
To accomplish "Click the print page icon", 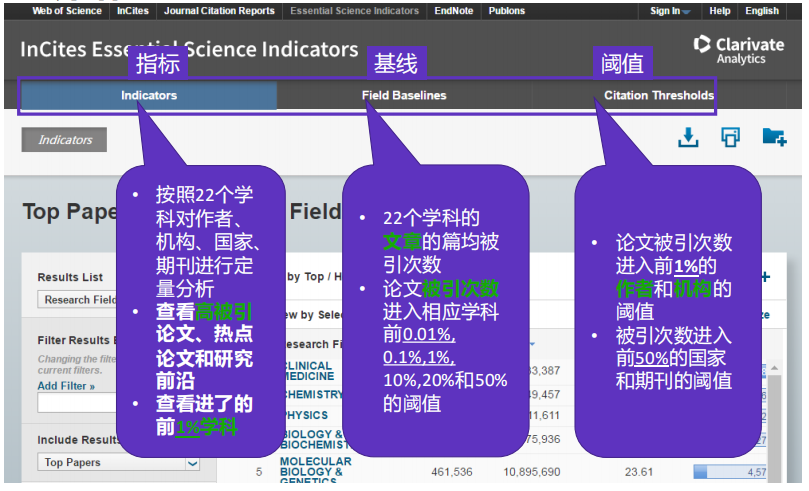I will pyautogui.click(x=730, y=137).
